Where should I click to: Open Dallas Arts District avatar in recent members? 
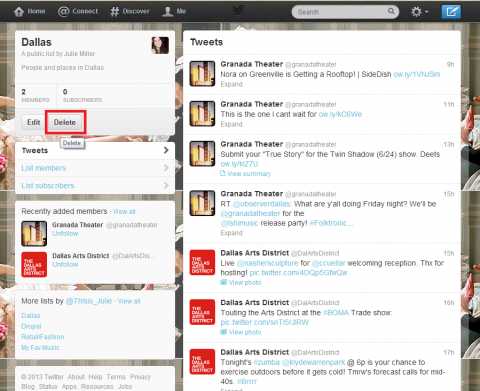(x=34, y=265)
